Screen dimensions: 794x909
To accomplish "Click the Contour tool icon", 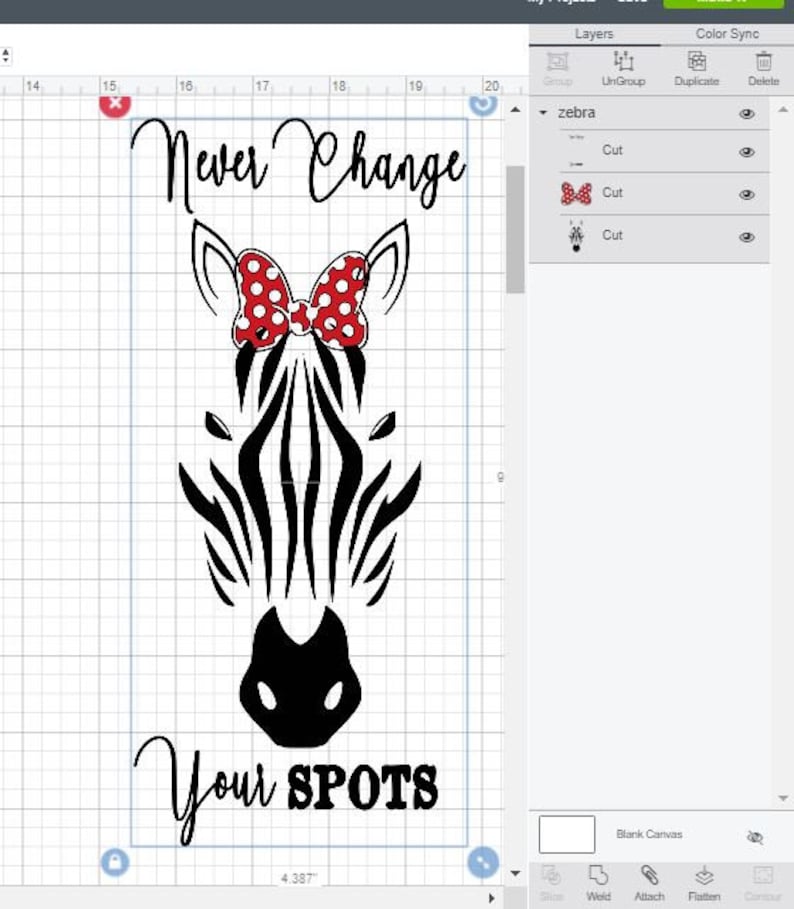I will coord(763,875).
